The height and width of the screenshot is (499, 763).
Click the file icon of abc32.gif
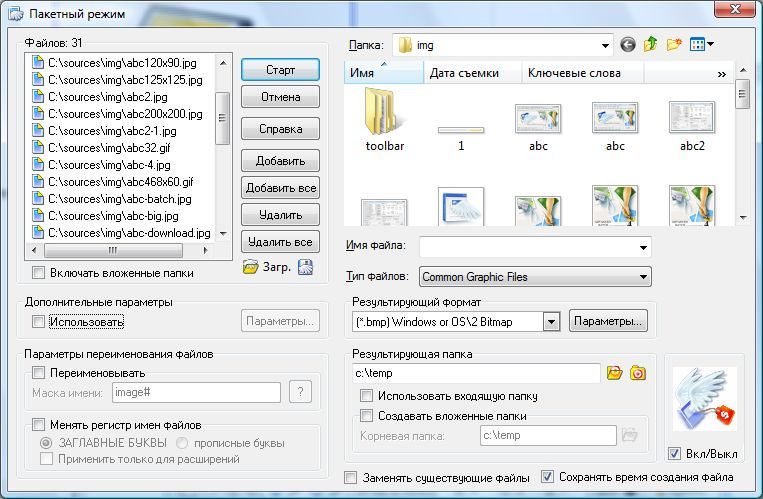coord(38,148)
